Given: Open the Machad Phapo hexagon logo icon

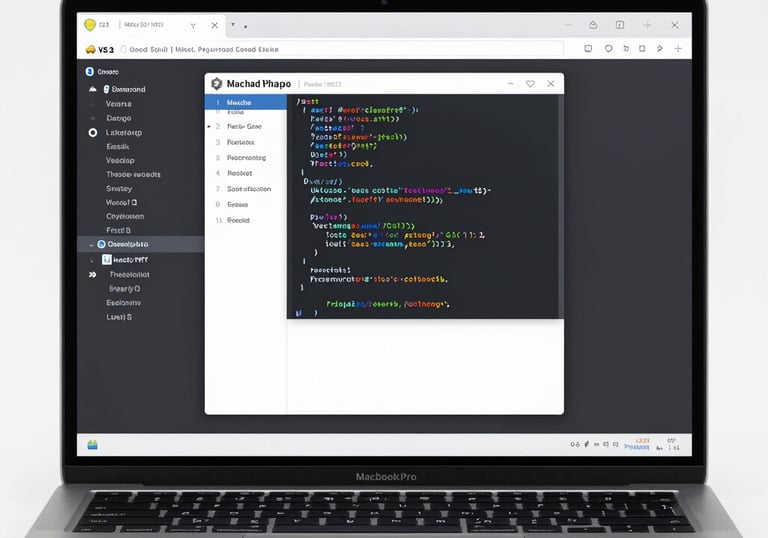Looking at the screenshot, I should [x=216, y=84].
